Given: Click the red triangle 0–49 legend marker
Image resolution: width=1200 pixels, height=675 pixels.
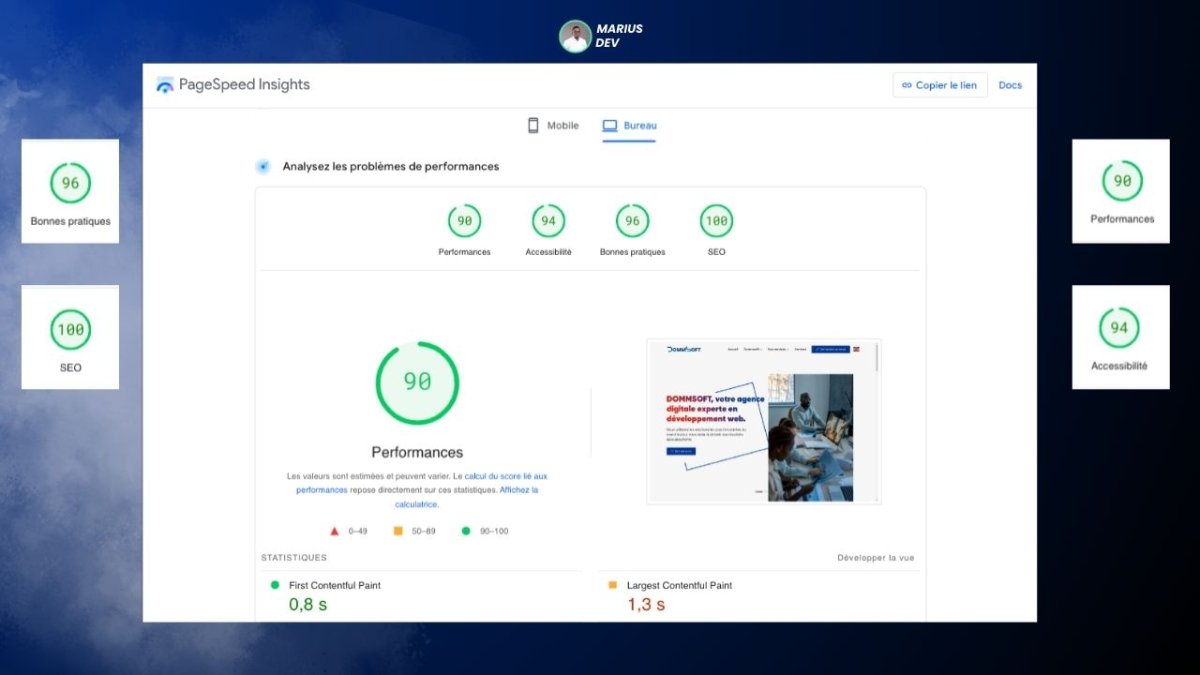Looking at the screenshot, I should coord(334,531).
